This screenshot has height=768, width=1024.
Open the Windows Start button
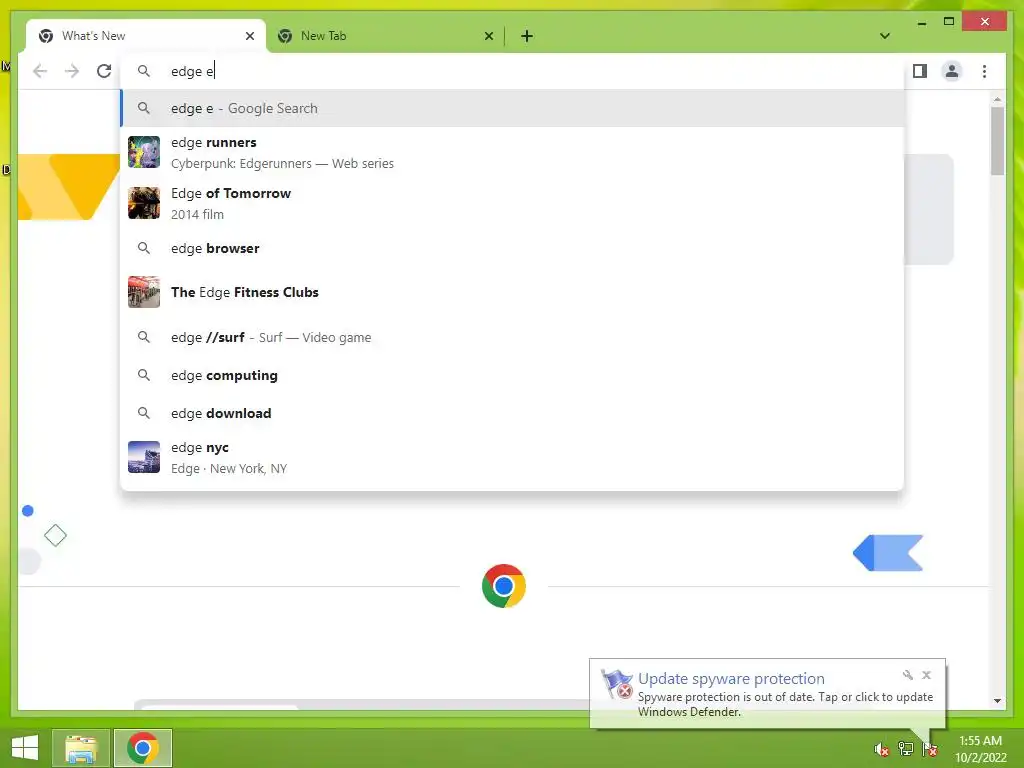point(25,748)
